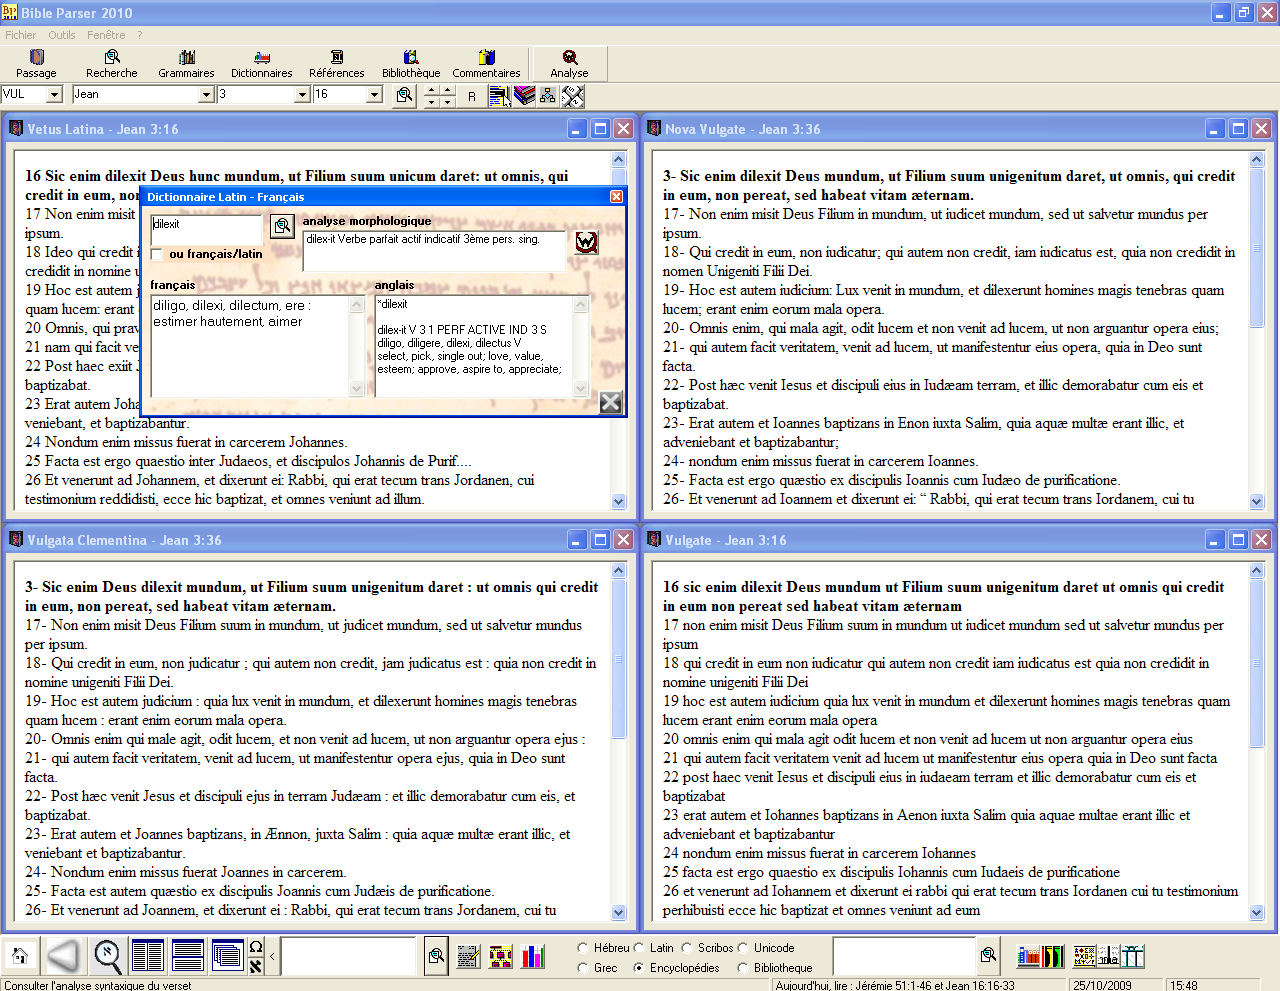Click the dictionary word input containing dilexit
The width and height of the screenshot is (1280, 991).
coord(206,228)
